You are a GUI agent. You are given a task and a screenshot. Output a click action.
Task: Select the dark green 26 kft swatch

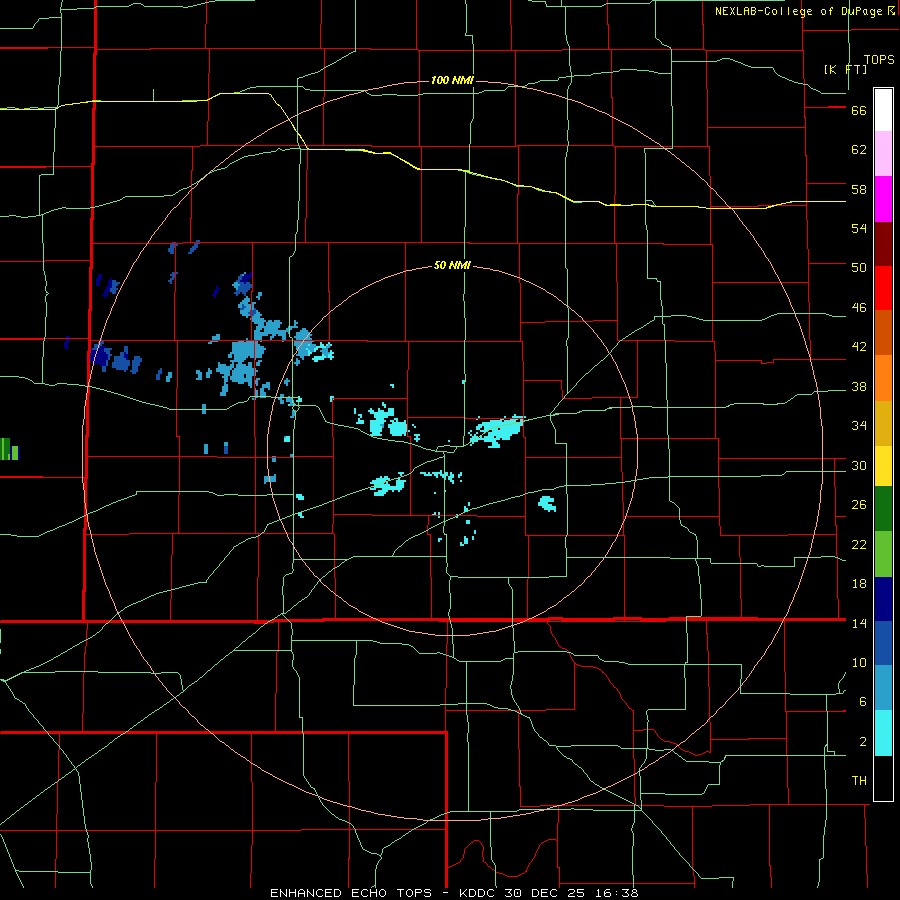point(883,509)
